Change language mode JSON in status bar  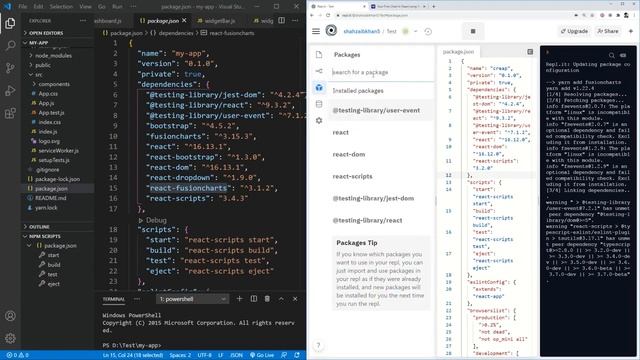tap(236, 355)
